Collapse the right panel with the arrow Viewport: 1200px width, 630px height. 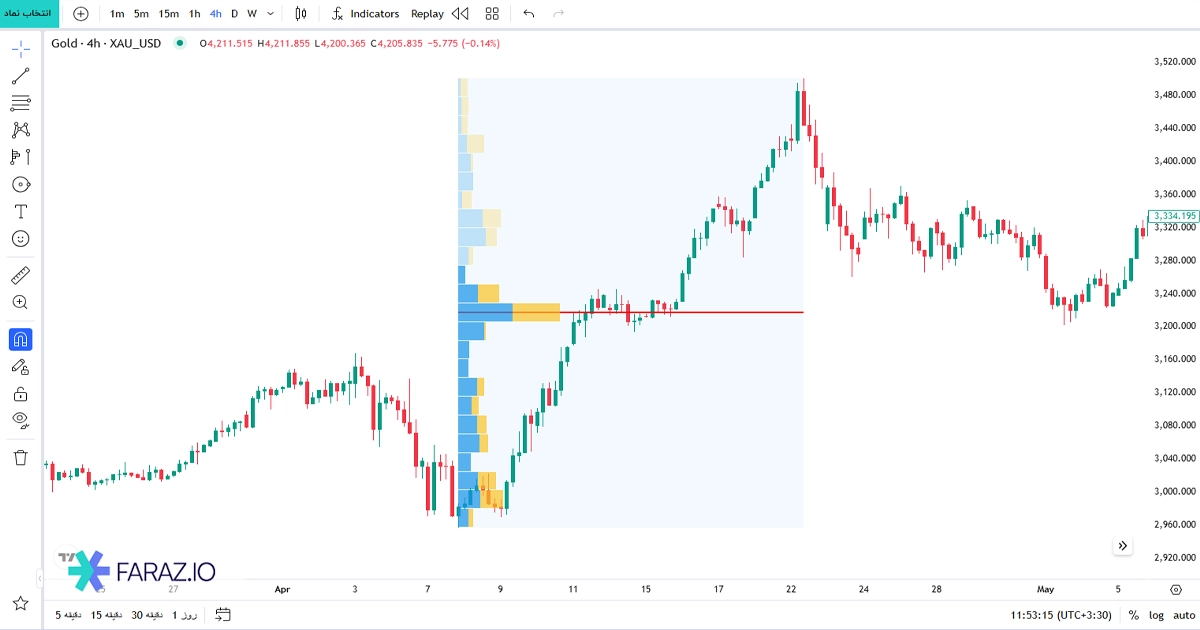coord(1122,546)
